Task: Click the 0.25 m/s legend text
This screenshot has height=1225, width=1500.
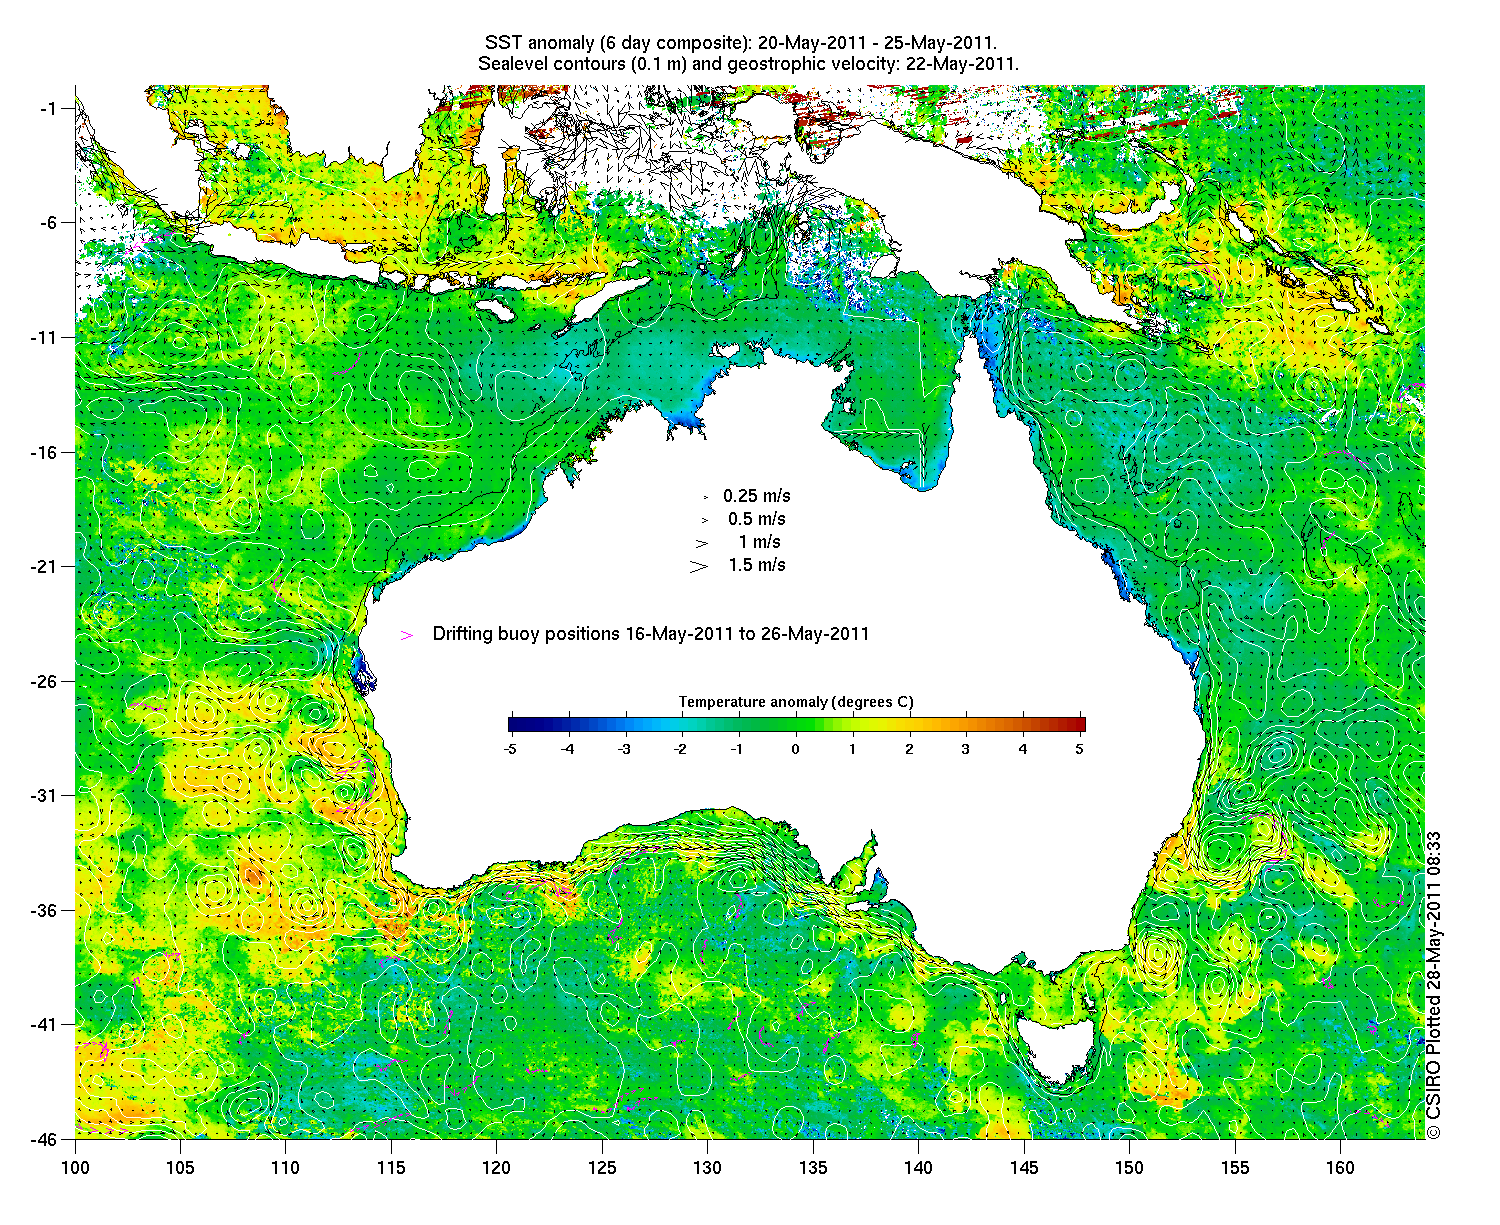Action: pos(757,496)
